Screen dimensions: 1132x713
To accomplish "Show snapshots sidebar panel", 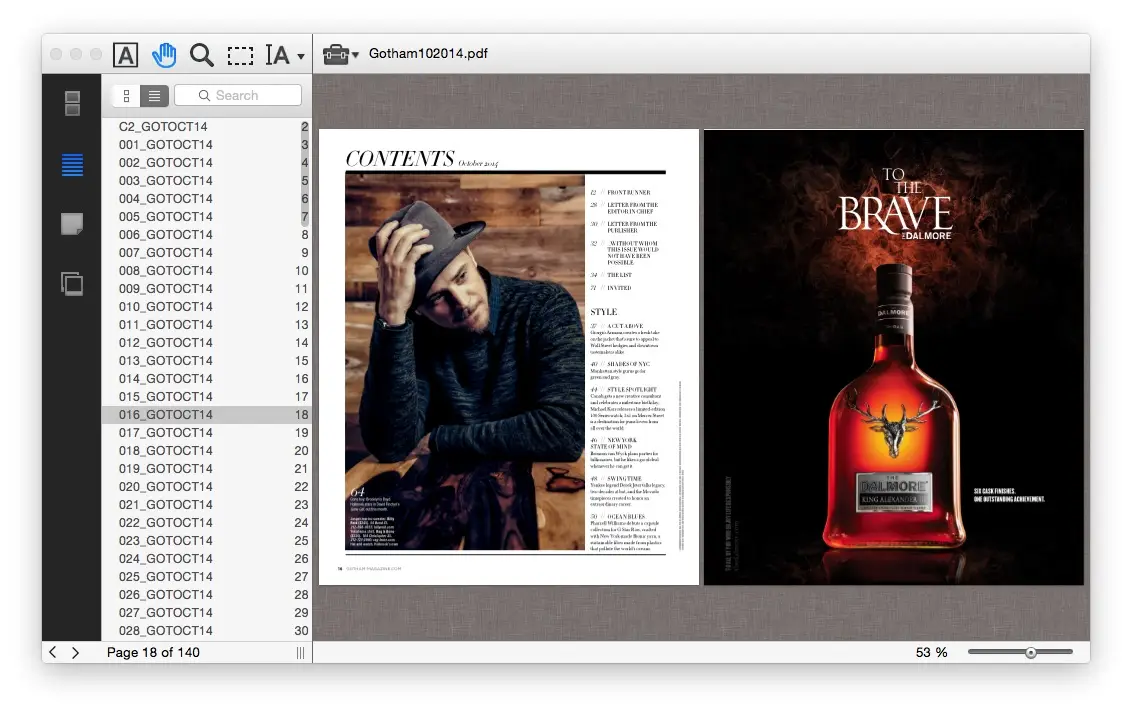I will [x=72, y=284].
